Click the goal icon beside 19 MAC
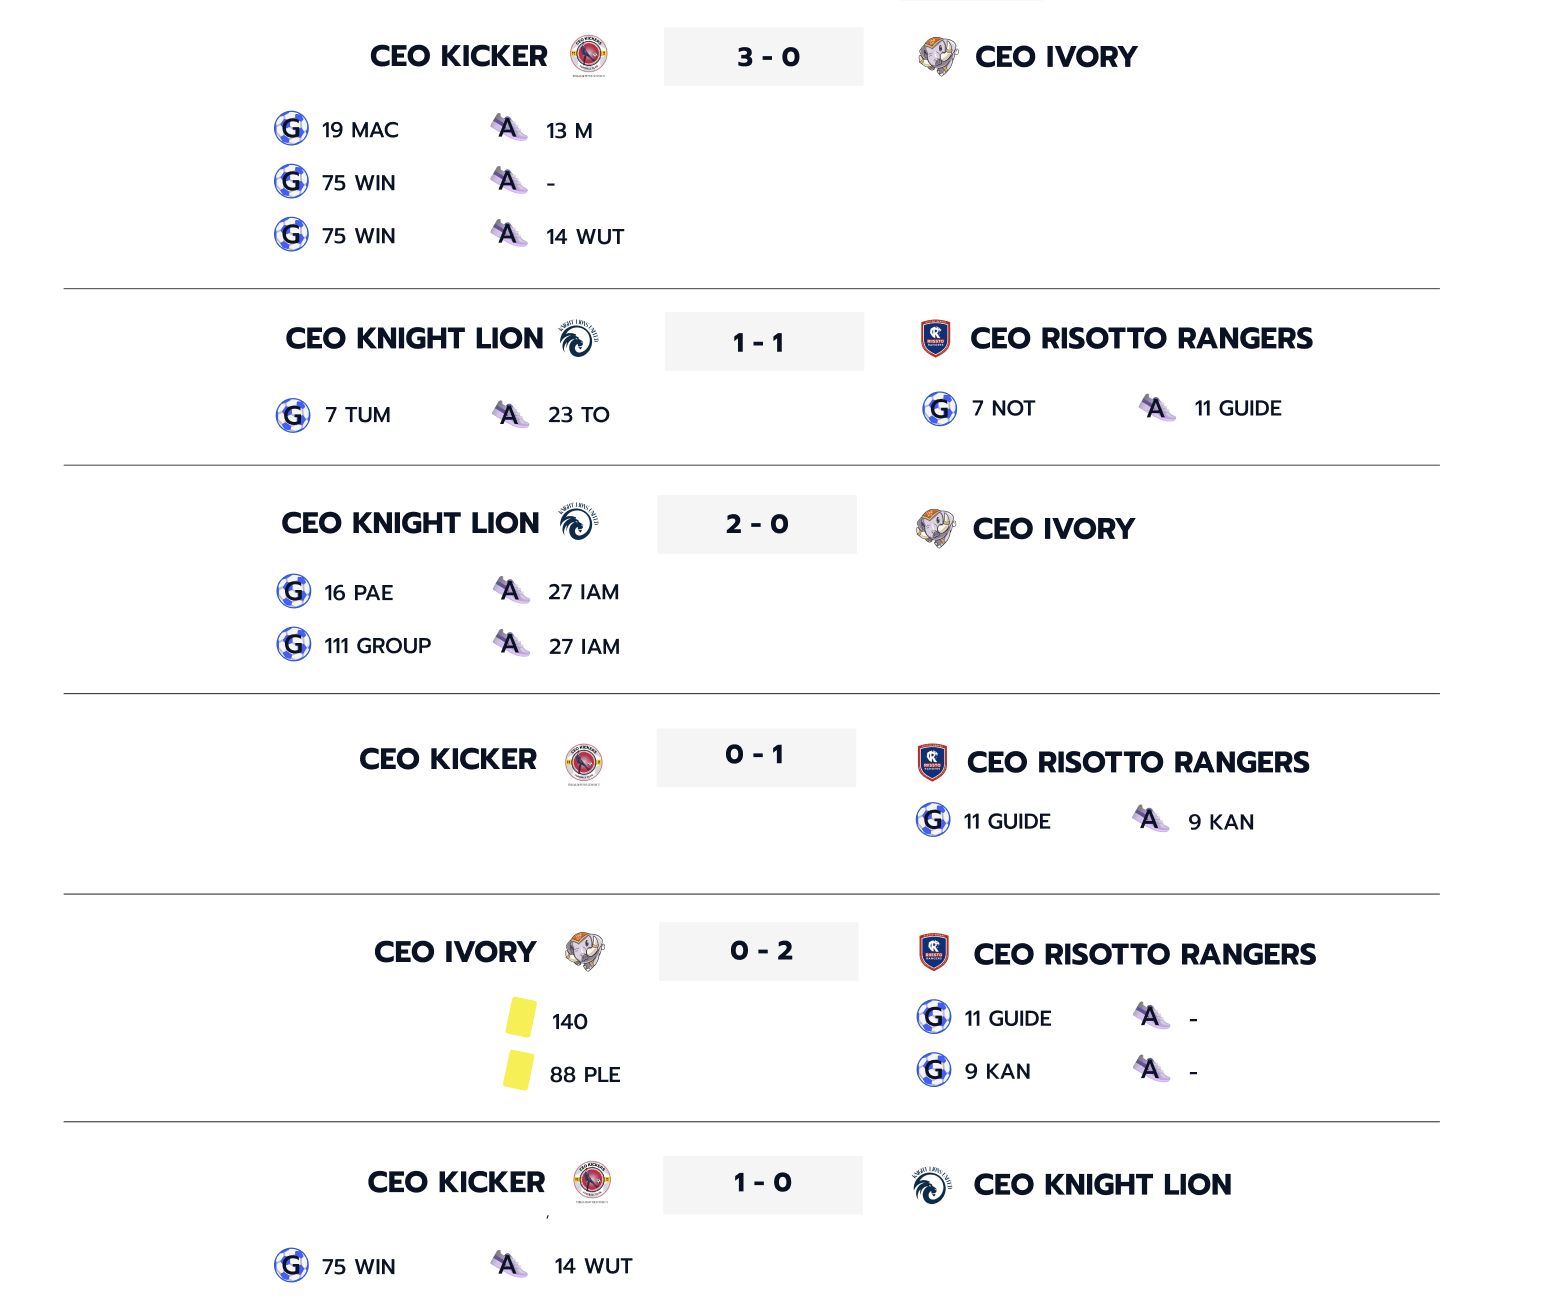 coord(291,128)
